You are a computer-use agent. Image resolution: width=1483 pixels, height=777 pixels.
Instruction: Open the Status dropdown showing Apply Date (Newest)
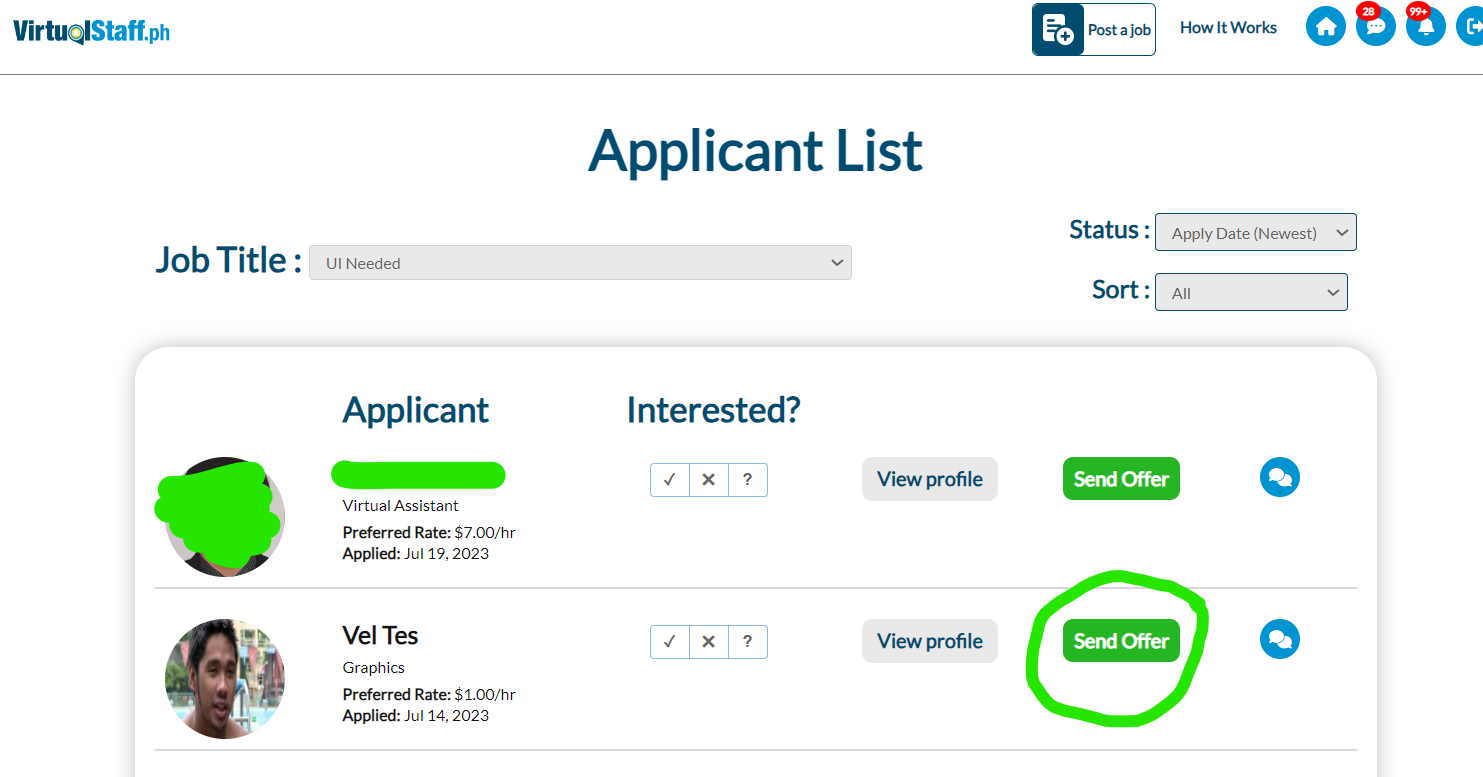(1255, 232)
